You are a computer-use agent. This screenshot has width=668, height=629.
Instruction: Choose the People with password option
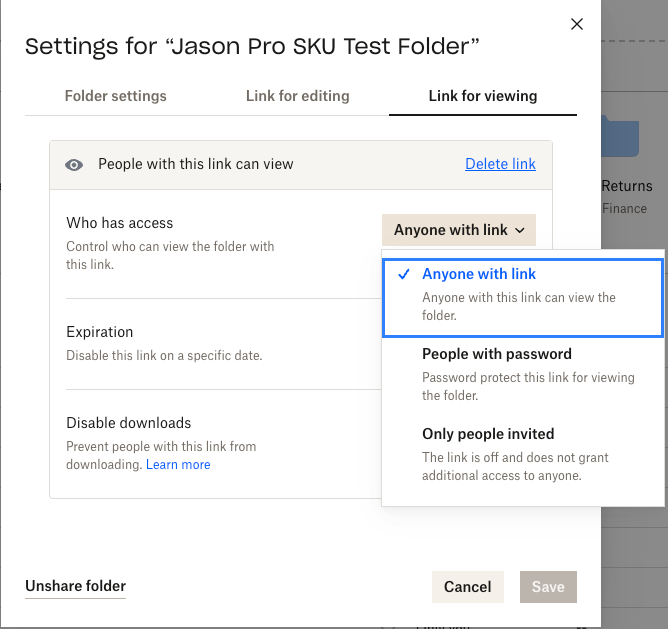[x=497, y=354]
